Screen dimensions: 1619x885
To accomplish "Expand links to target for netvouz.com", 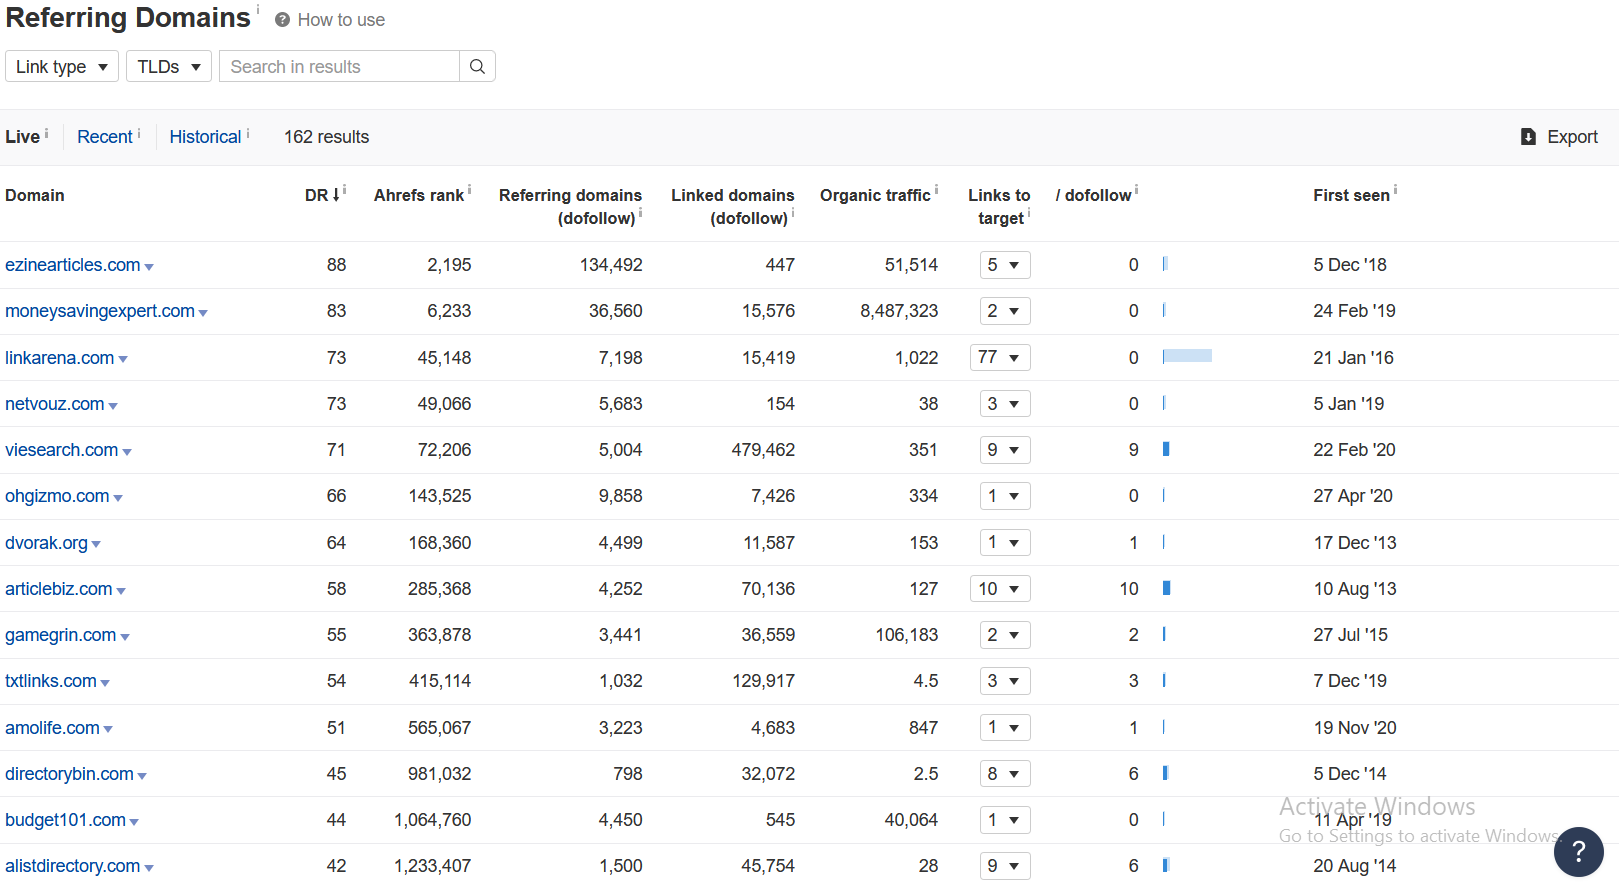I will click(1005, 404).
